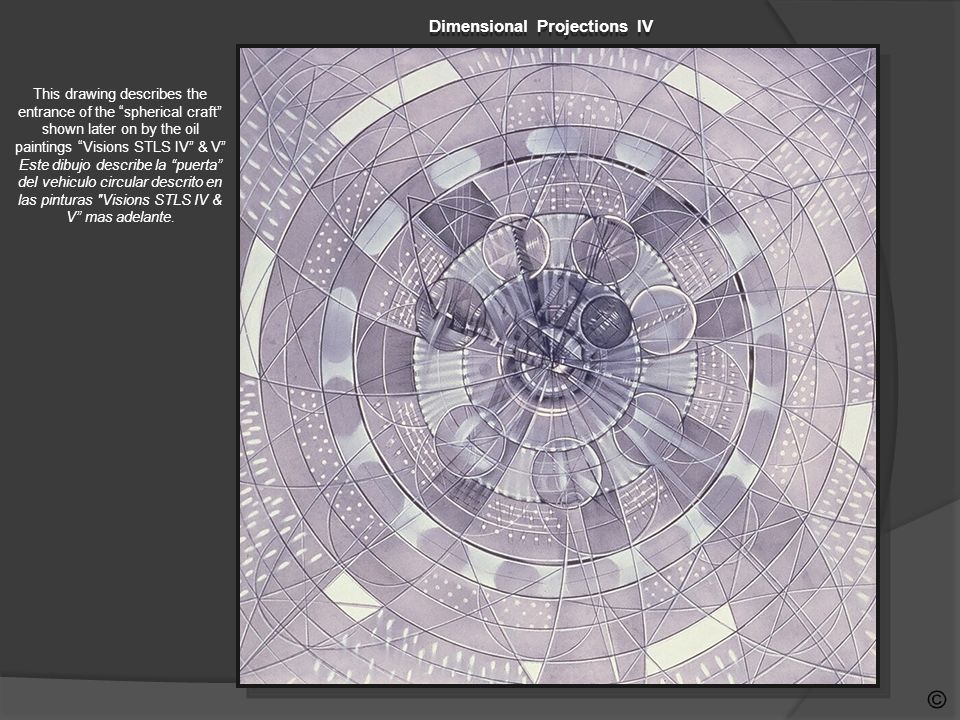Click the copyright symbol on the slide
This screenshot has width=960, height=720.
point(937,699)
